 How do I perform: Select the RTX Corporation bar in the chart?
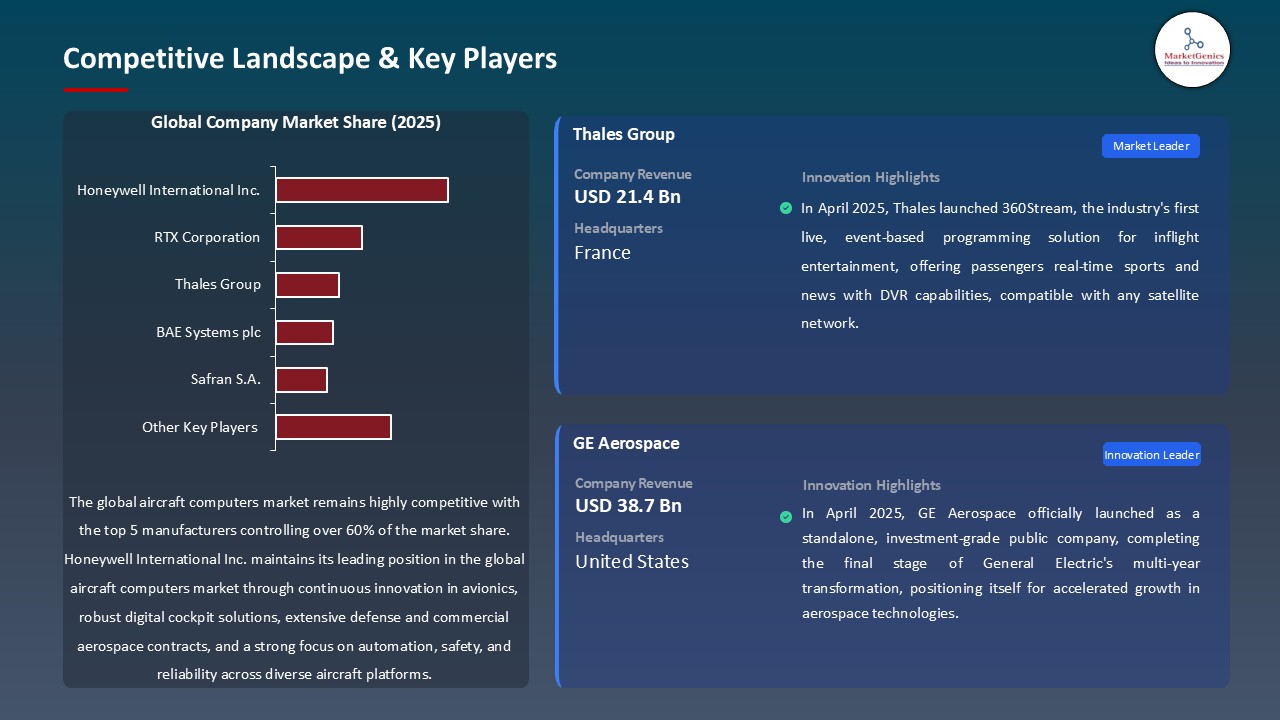pos(319,237)
